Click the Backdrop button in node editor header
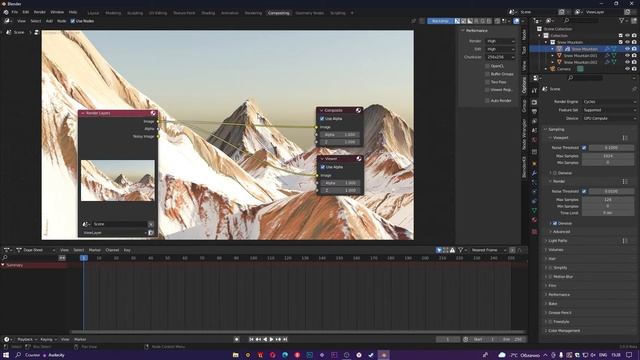The height and width of the screenshot is (360, 640). 440,21
